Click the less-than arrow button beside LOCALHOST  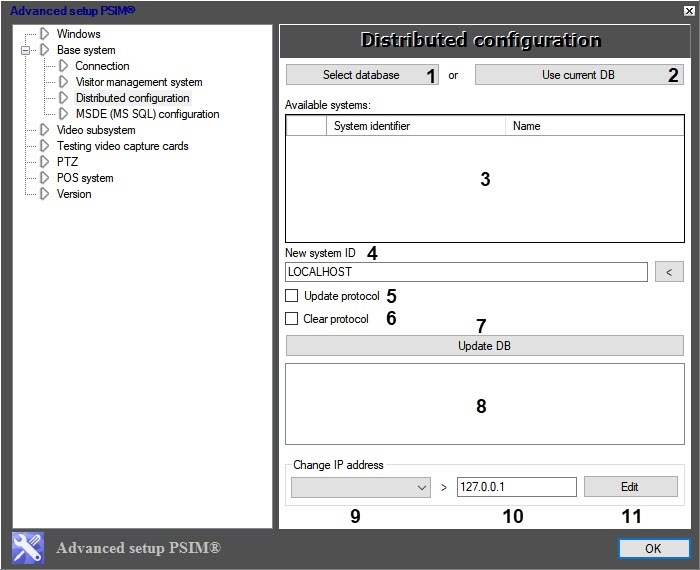click(669, 272)
